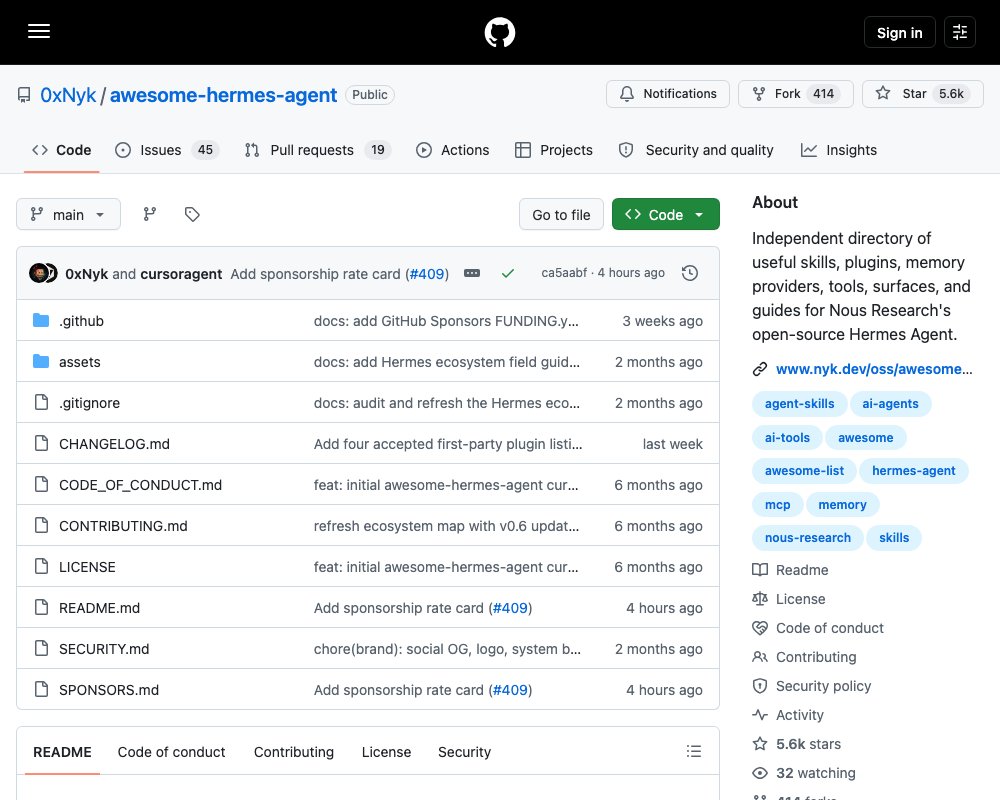The width and height of the screenshot is (1000, 800).
Task: Click the memory topic tag
Action: tap(842, 505)
